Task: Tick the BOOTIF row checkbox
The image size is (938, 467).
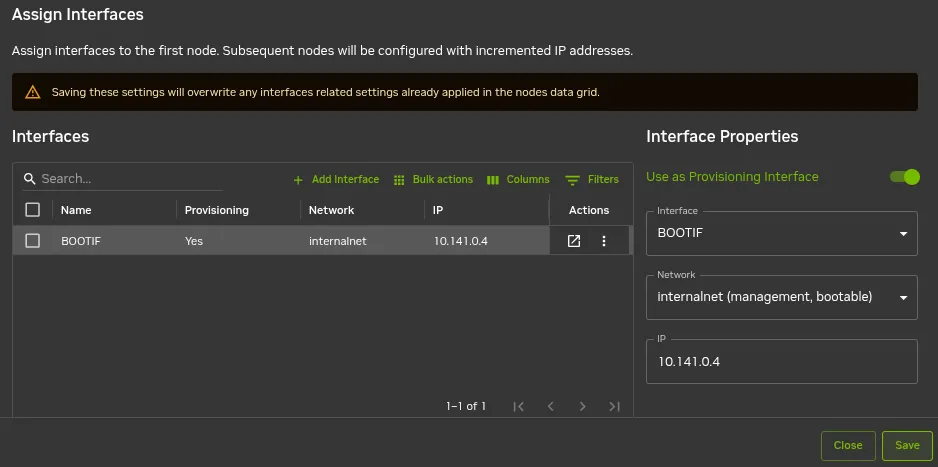Action: point(32,241)
